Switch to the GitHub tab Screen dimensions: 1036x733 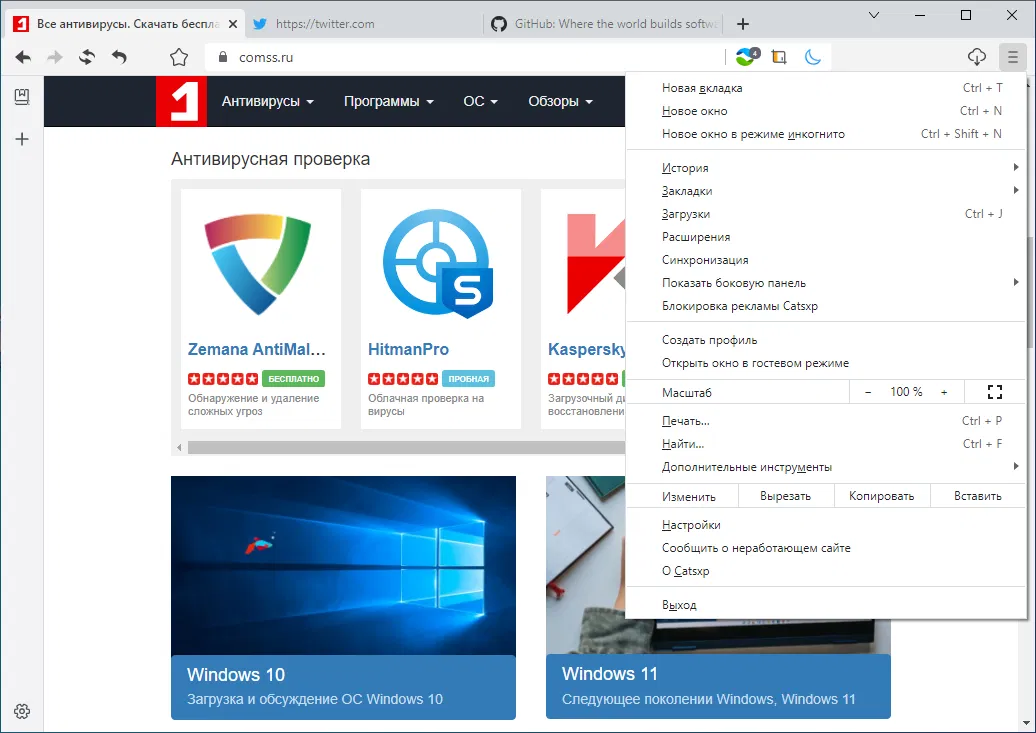point(603,24)
